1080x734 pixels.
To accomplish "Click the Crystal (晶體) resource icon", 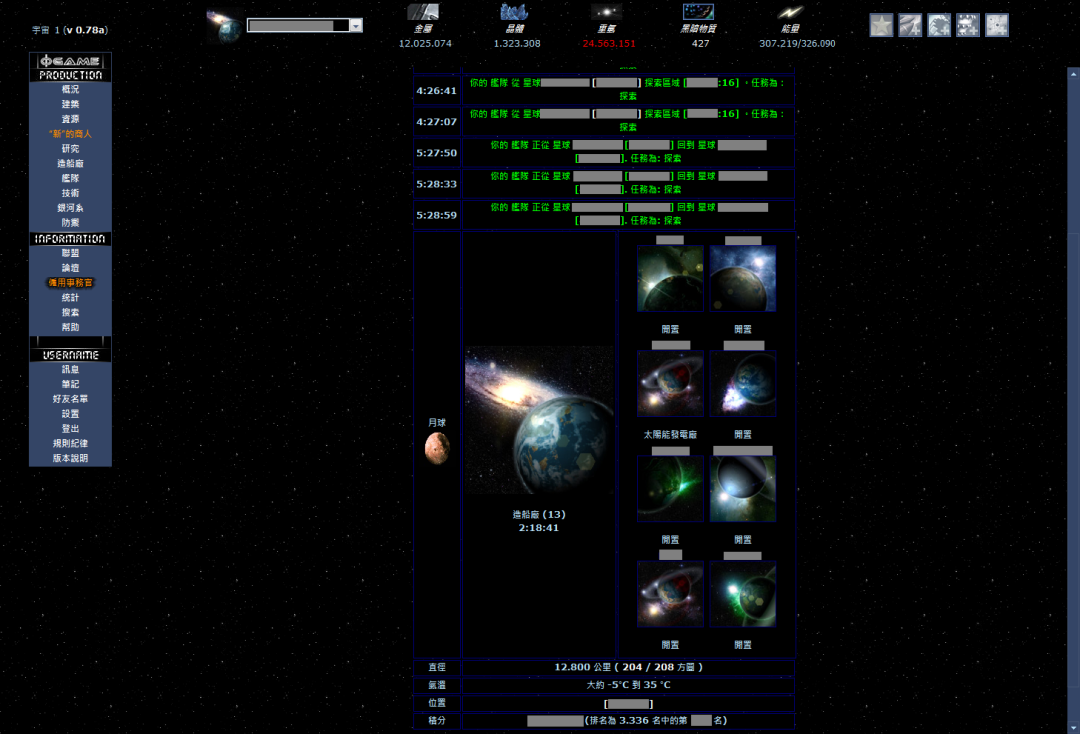I will [514, 12].
